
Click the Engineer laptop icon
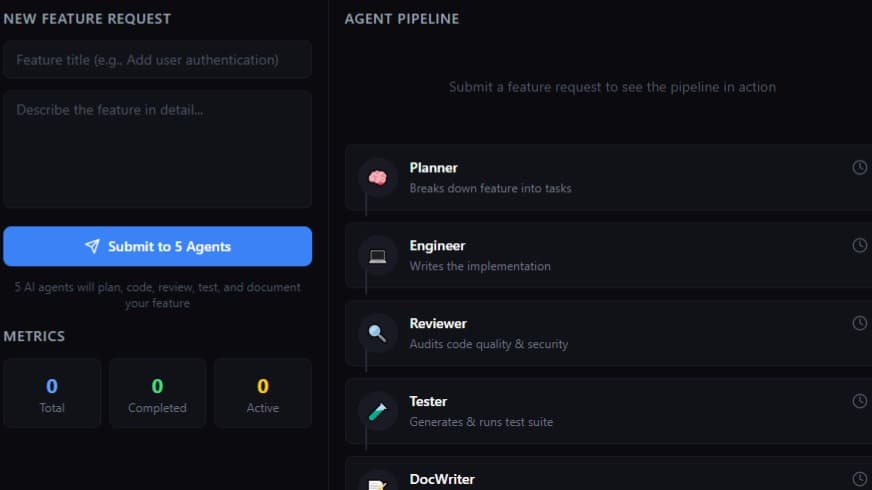378,256
